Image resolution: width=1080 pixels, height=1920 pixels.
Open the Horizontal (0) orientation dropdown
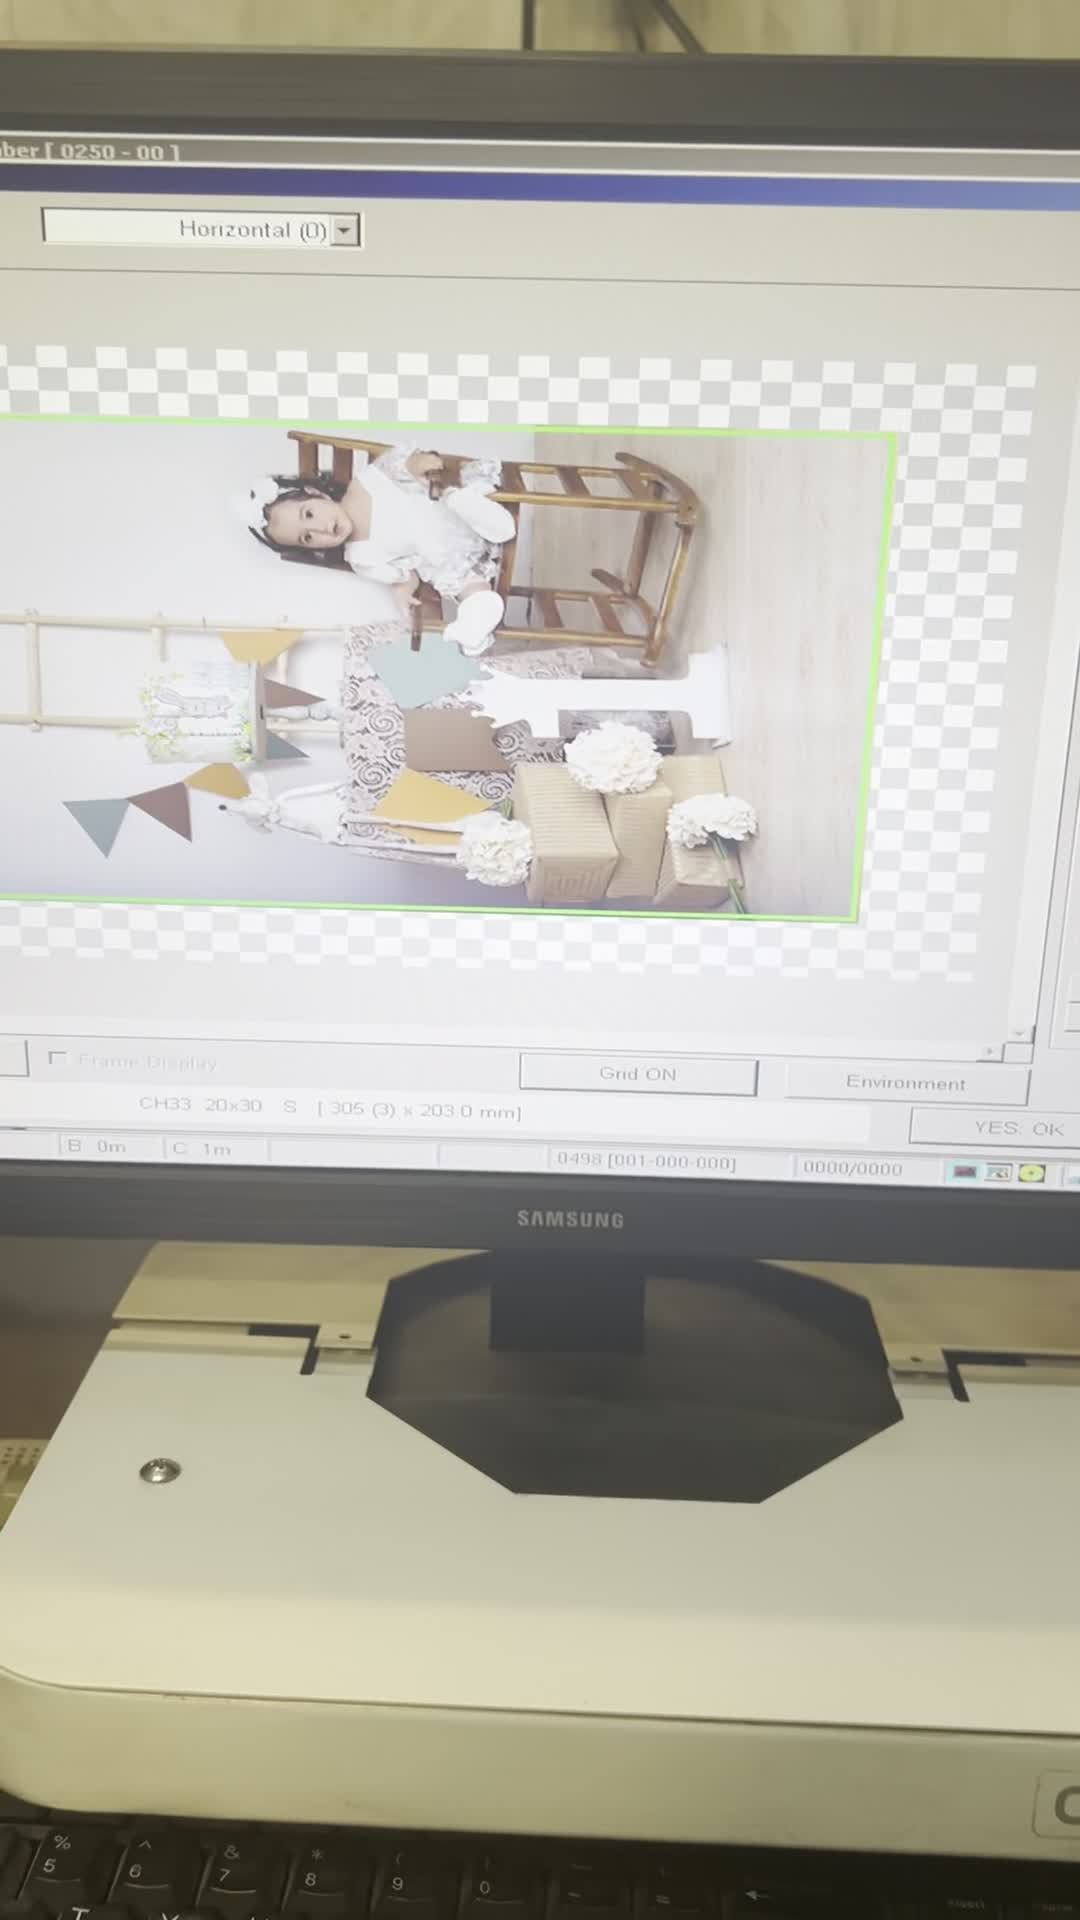point(344,230)
